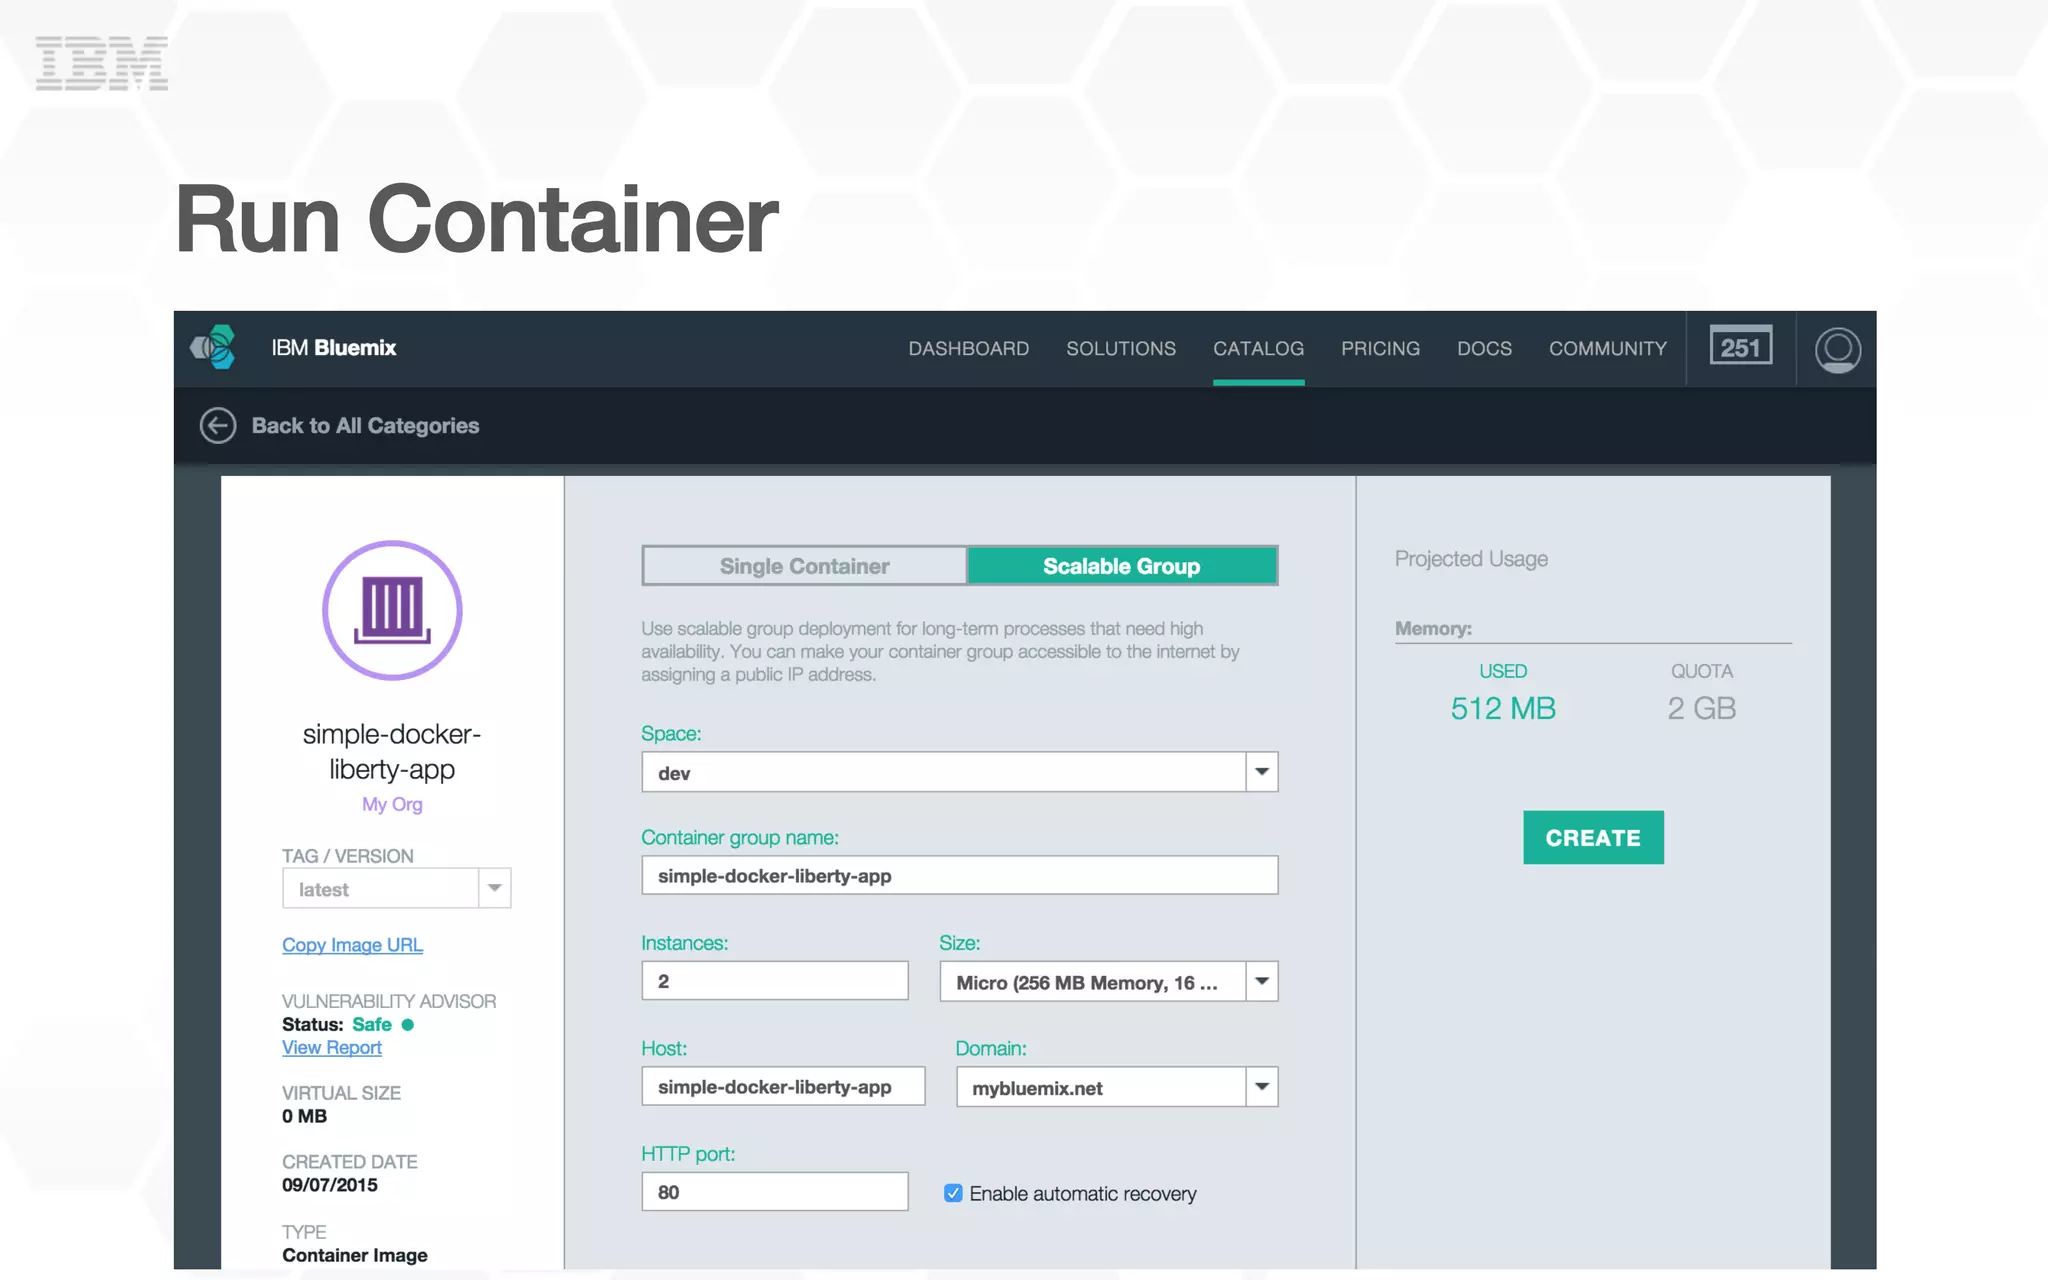Open the Community nav item
This screenshot has width=2048, height=1280.
pos(1608,349)
